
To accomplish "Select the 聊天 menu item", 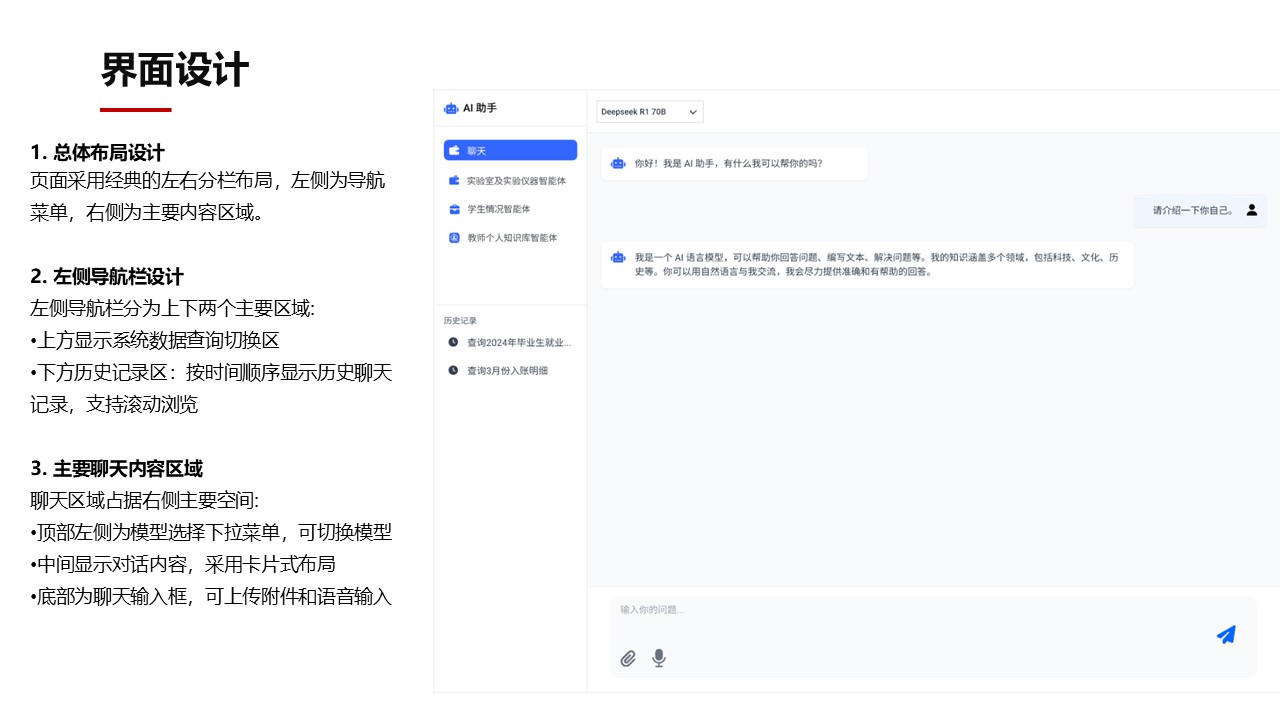I will click(510, 150).
